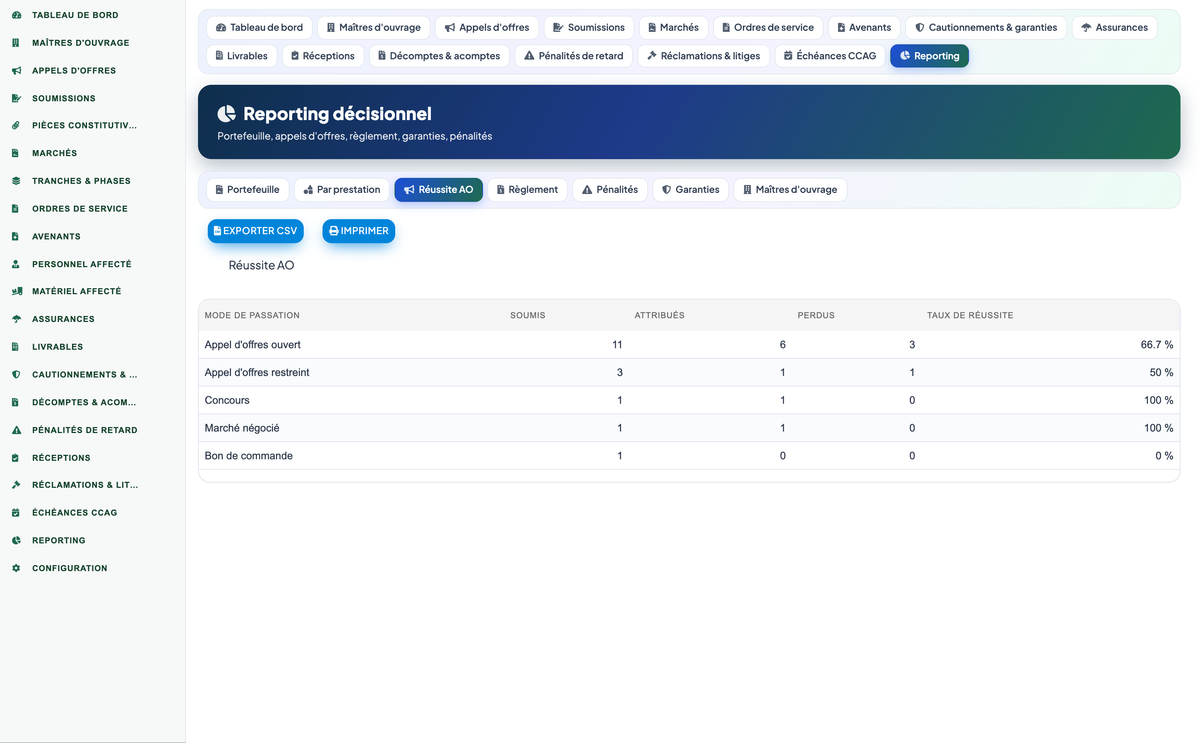Select the Concours row label

coord(227,400)
